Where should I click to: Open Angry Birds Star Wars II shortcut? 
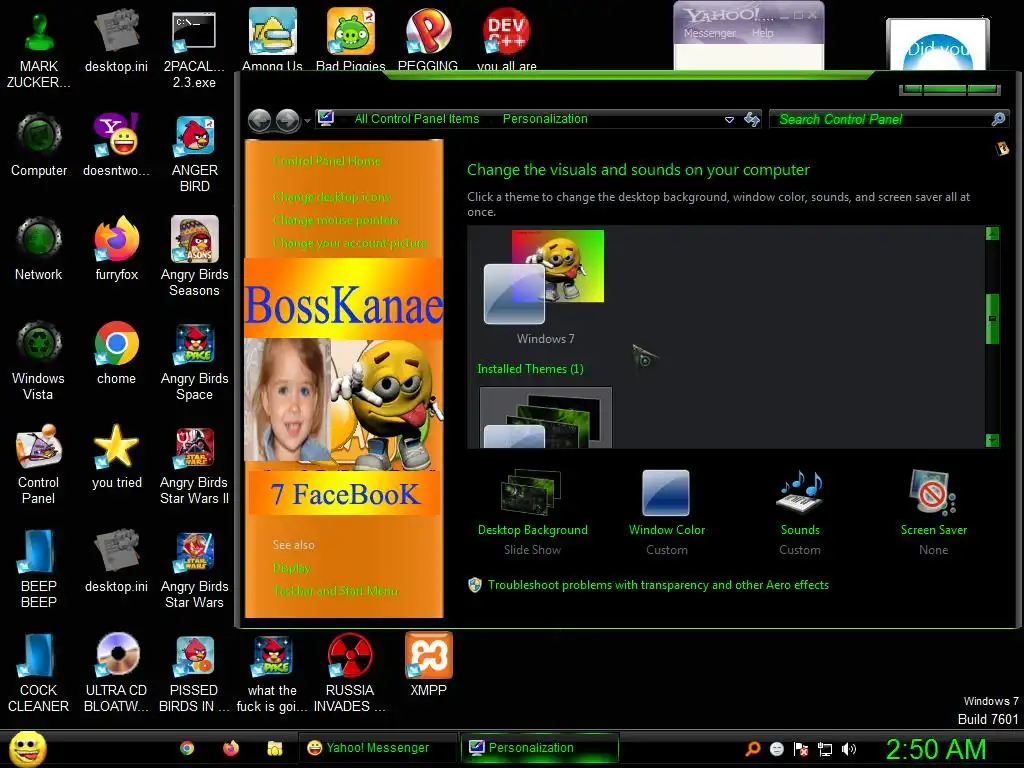click(194, 464)
